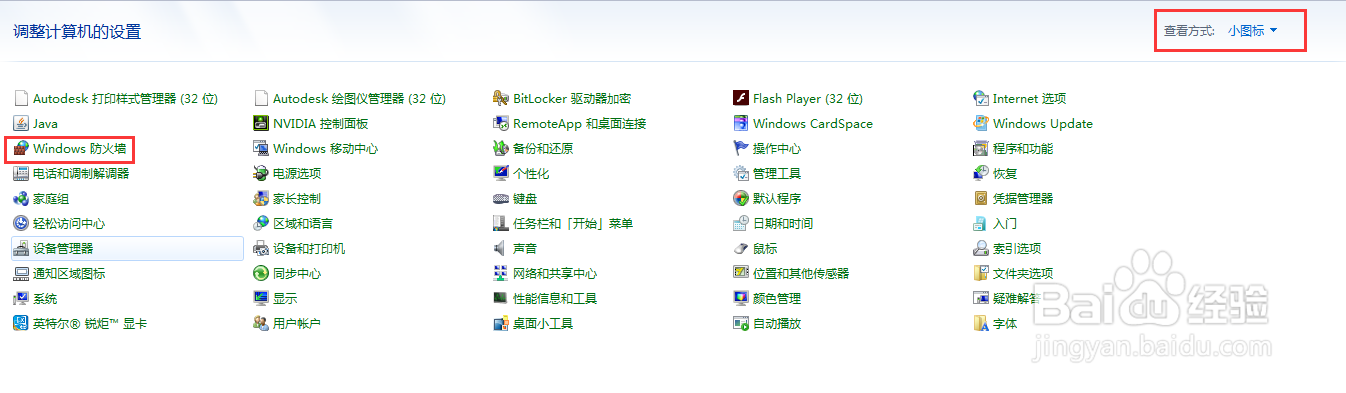Click the Java icon

pos(21,124)
